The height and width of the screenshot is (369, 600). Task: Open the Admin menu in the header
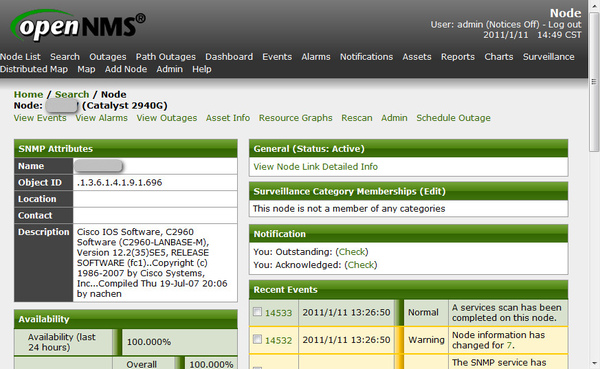[169, 69]
